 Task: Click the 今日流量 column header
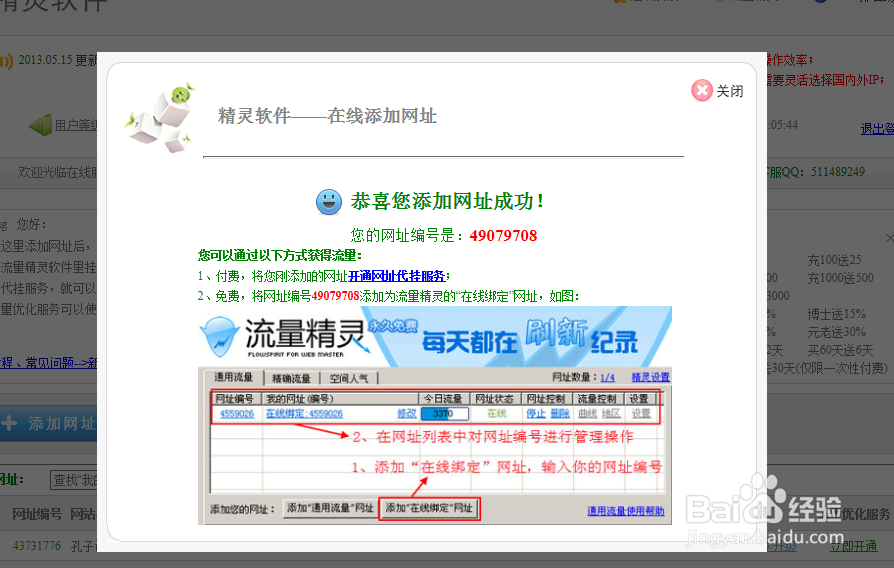pyautogui.click(x=443, y=399)
